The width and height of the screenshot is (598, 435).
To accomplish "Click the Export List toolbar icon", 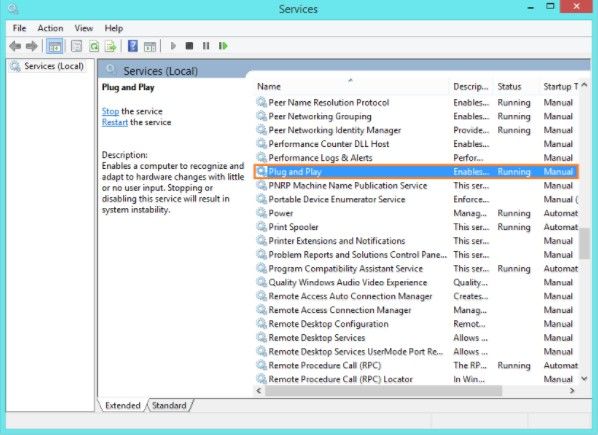I will pos(111,47).
